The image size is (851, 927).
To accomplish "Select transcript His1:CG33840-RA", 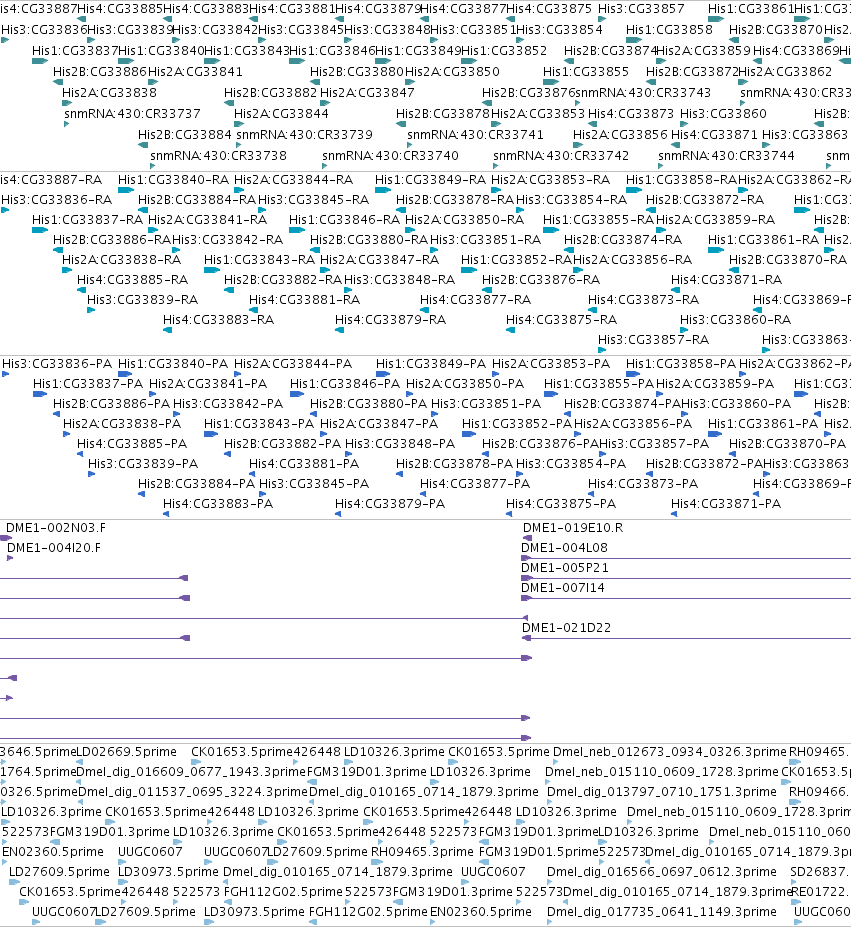I will click(173, 180).
